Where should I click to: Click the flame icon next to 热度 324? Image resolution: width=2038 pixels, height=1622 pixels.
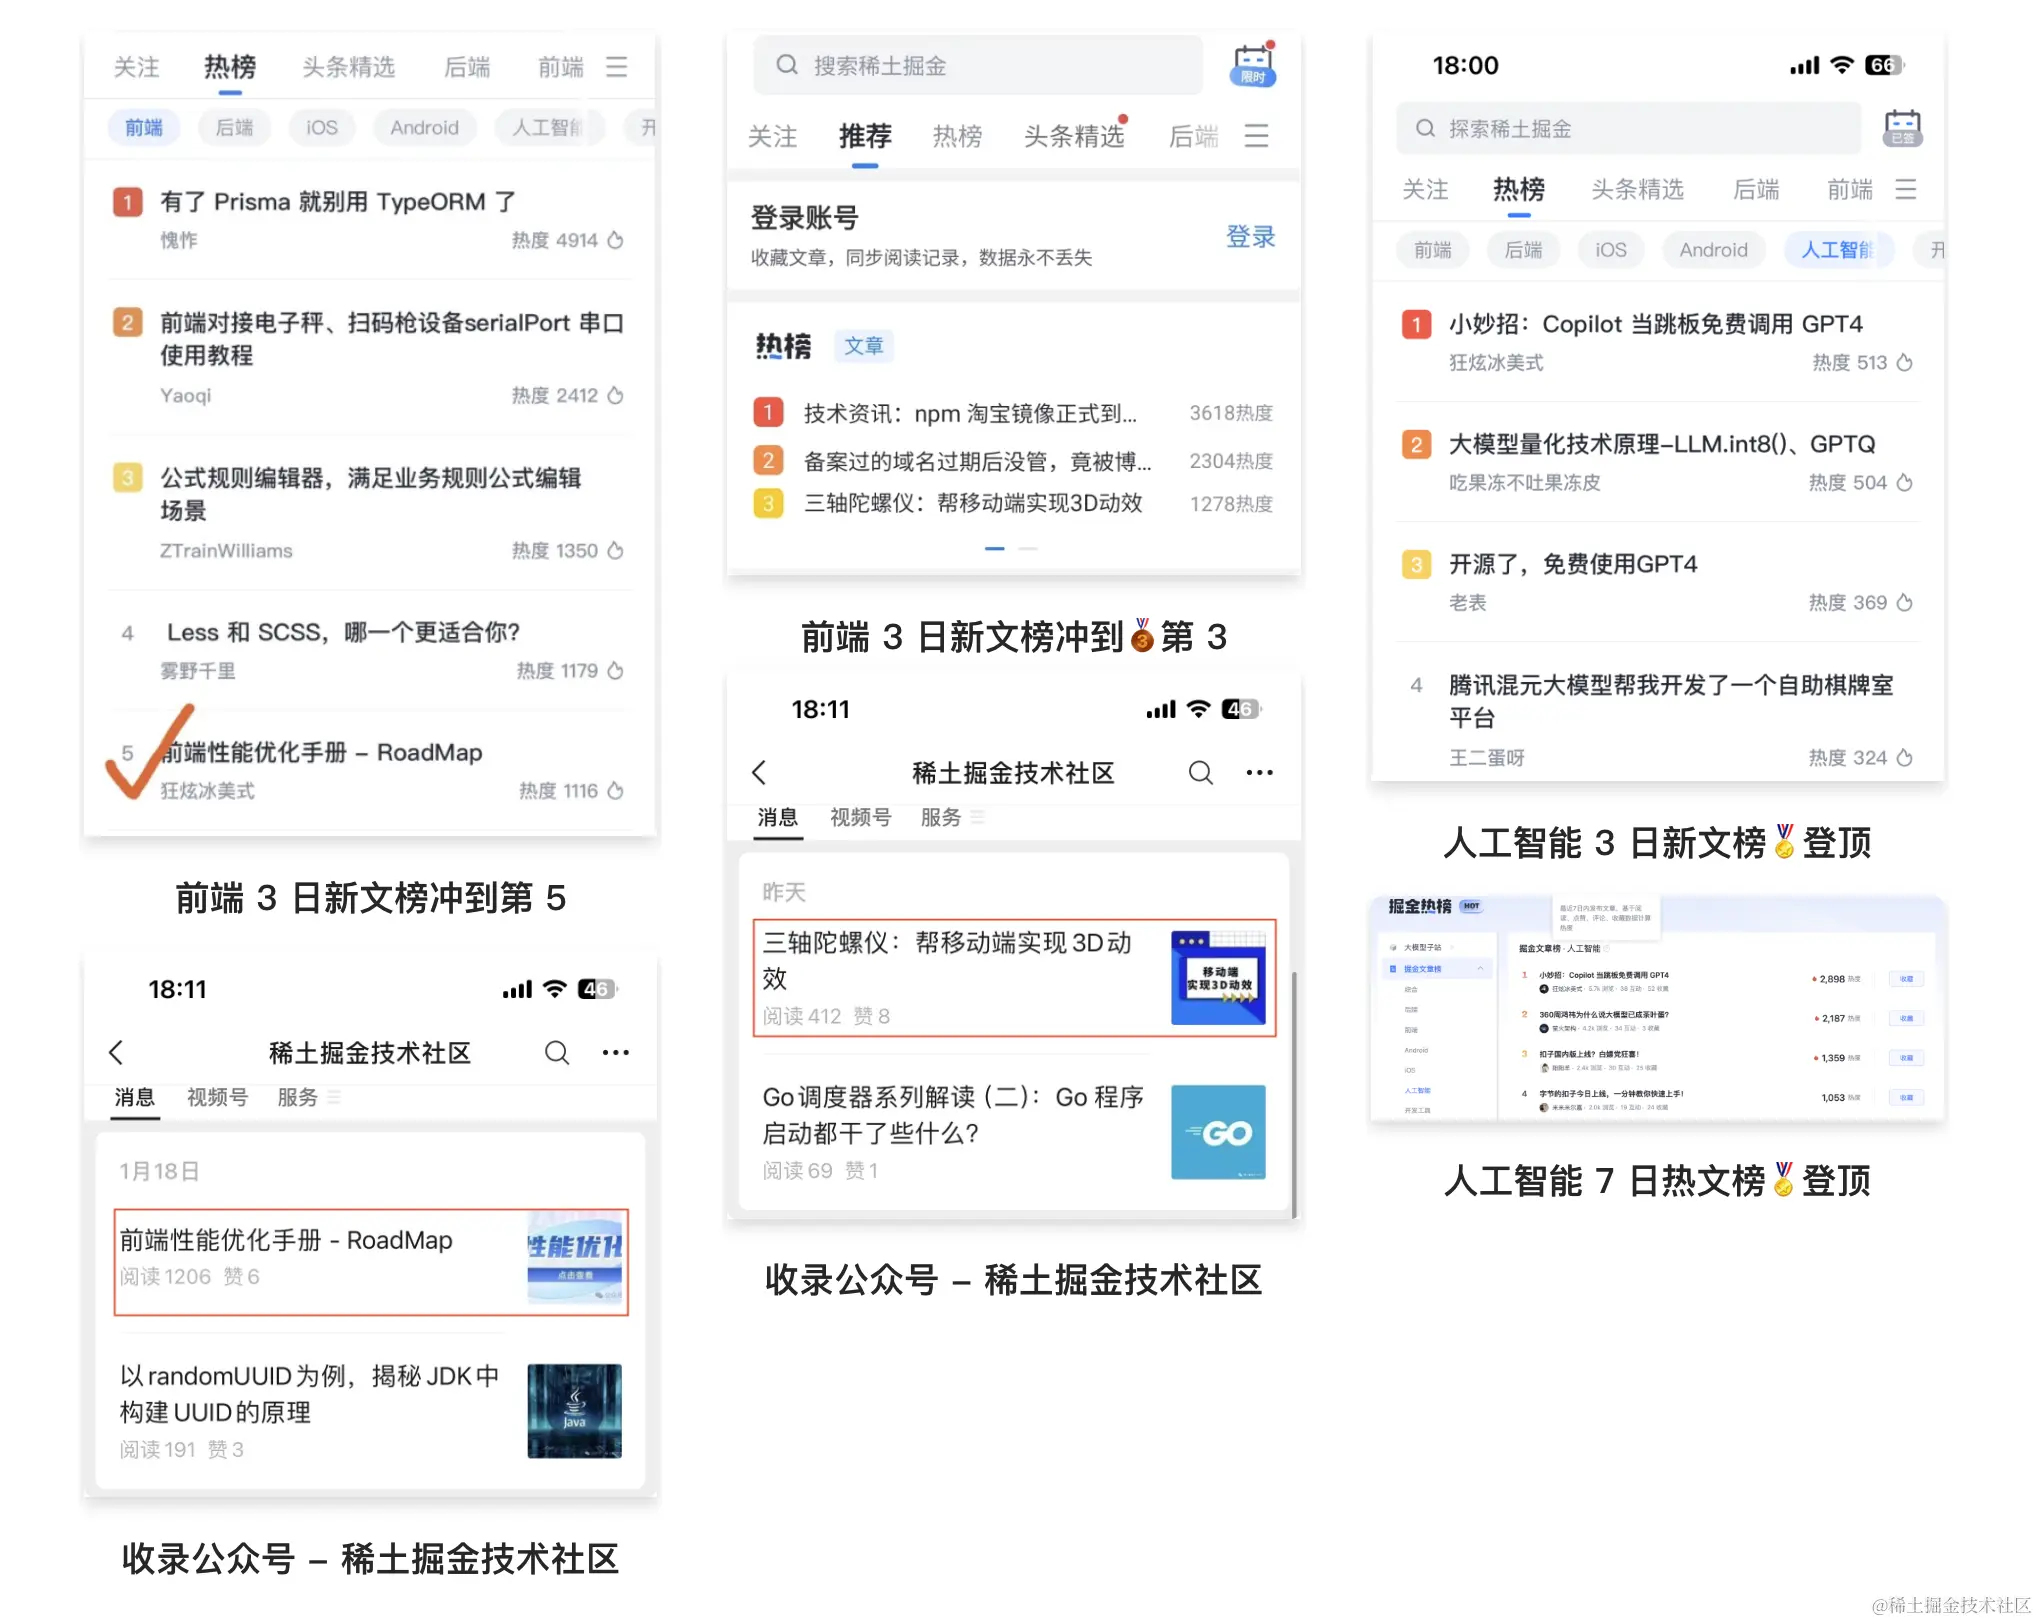(1905, 757)
